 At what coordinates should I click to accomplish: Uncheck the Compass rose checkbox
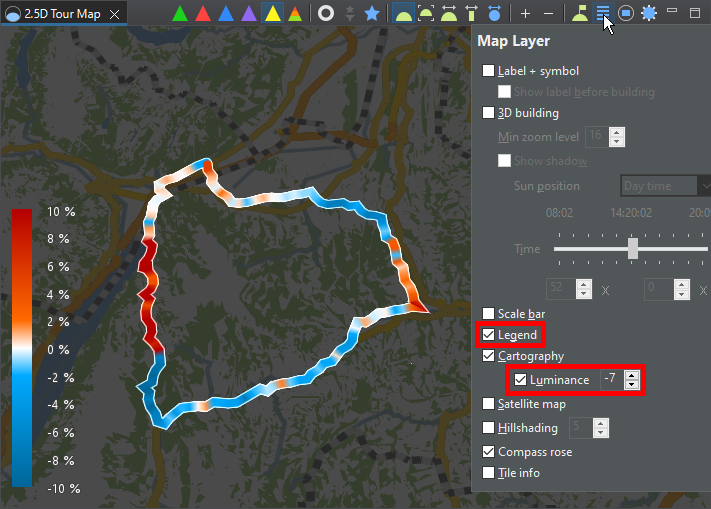point(488,451)
